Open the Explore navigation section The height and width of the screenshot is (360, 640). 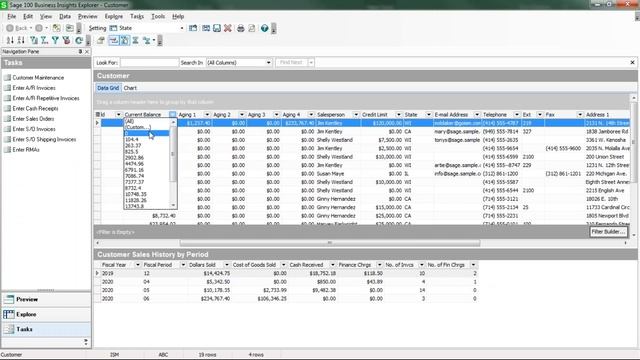46,314
